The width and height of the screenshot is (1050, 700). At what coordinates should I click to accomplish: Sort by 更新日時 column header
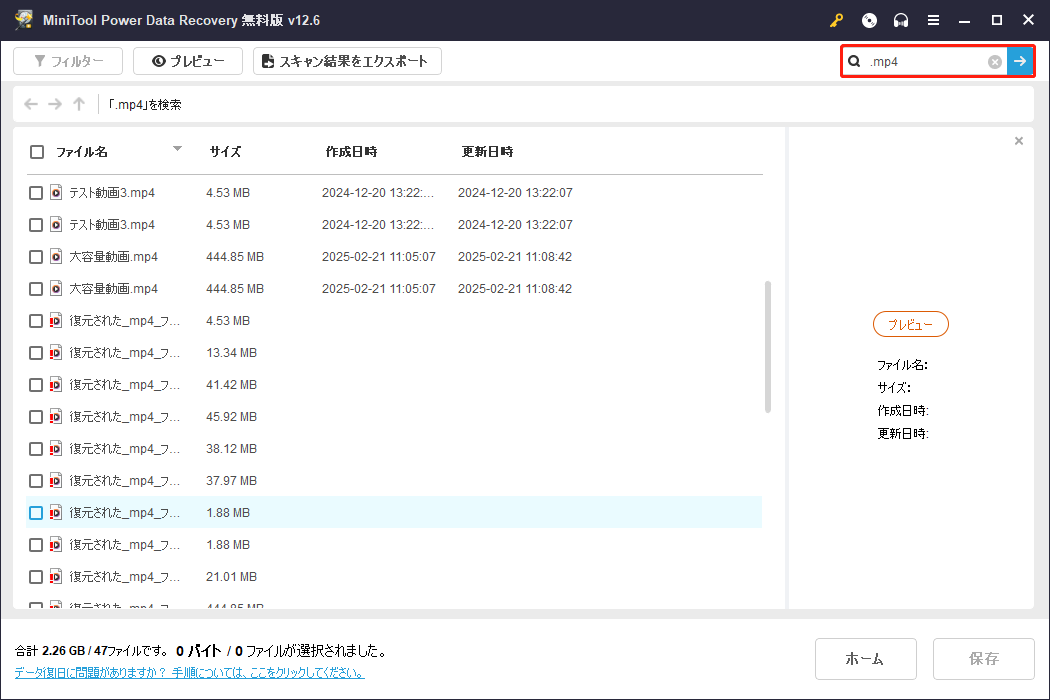[x=487, y=152]
